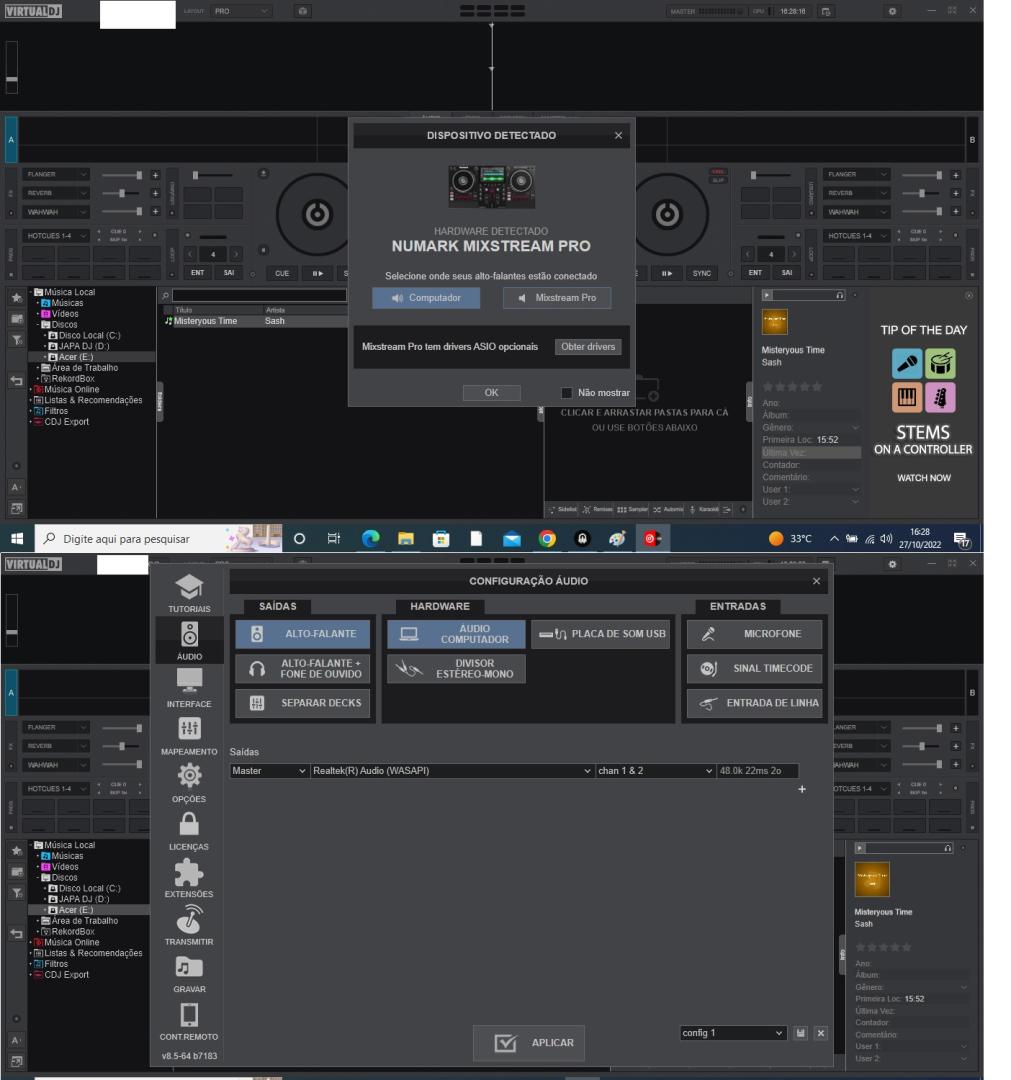Open Microsoft Edge from taskbar

point(371,539)
